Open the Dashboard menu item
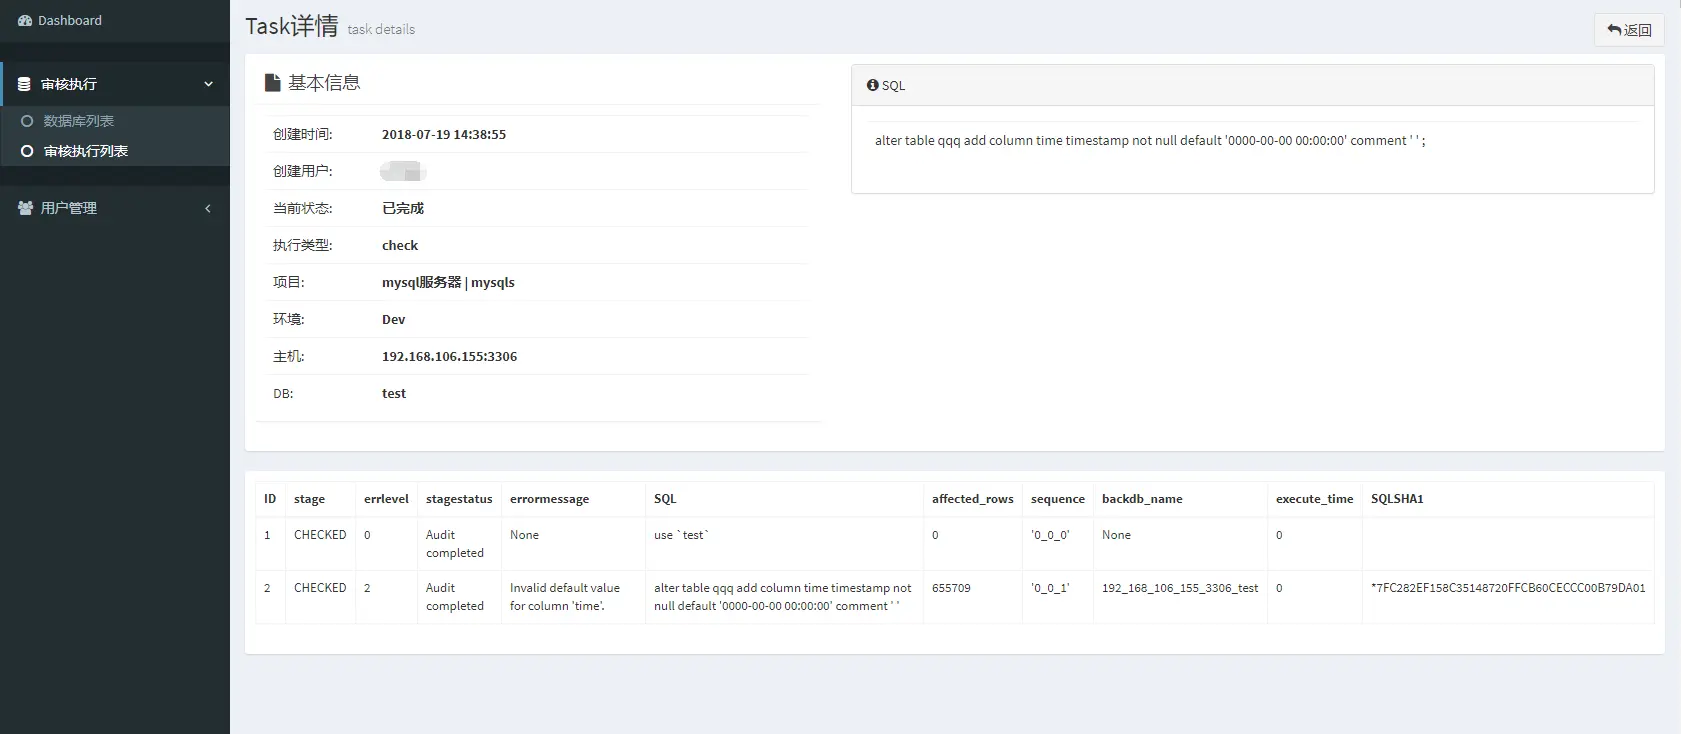This screenshot has width=1681, height=734. pyautogui.click(x=70, y=21)
